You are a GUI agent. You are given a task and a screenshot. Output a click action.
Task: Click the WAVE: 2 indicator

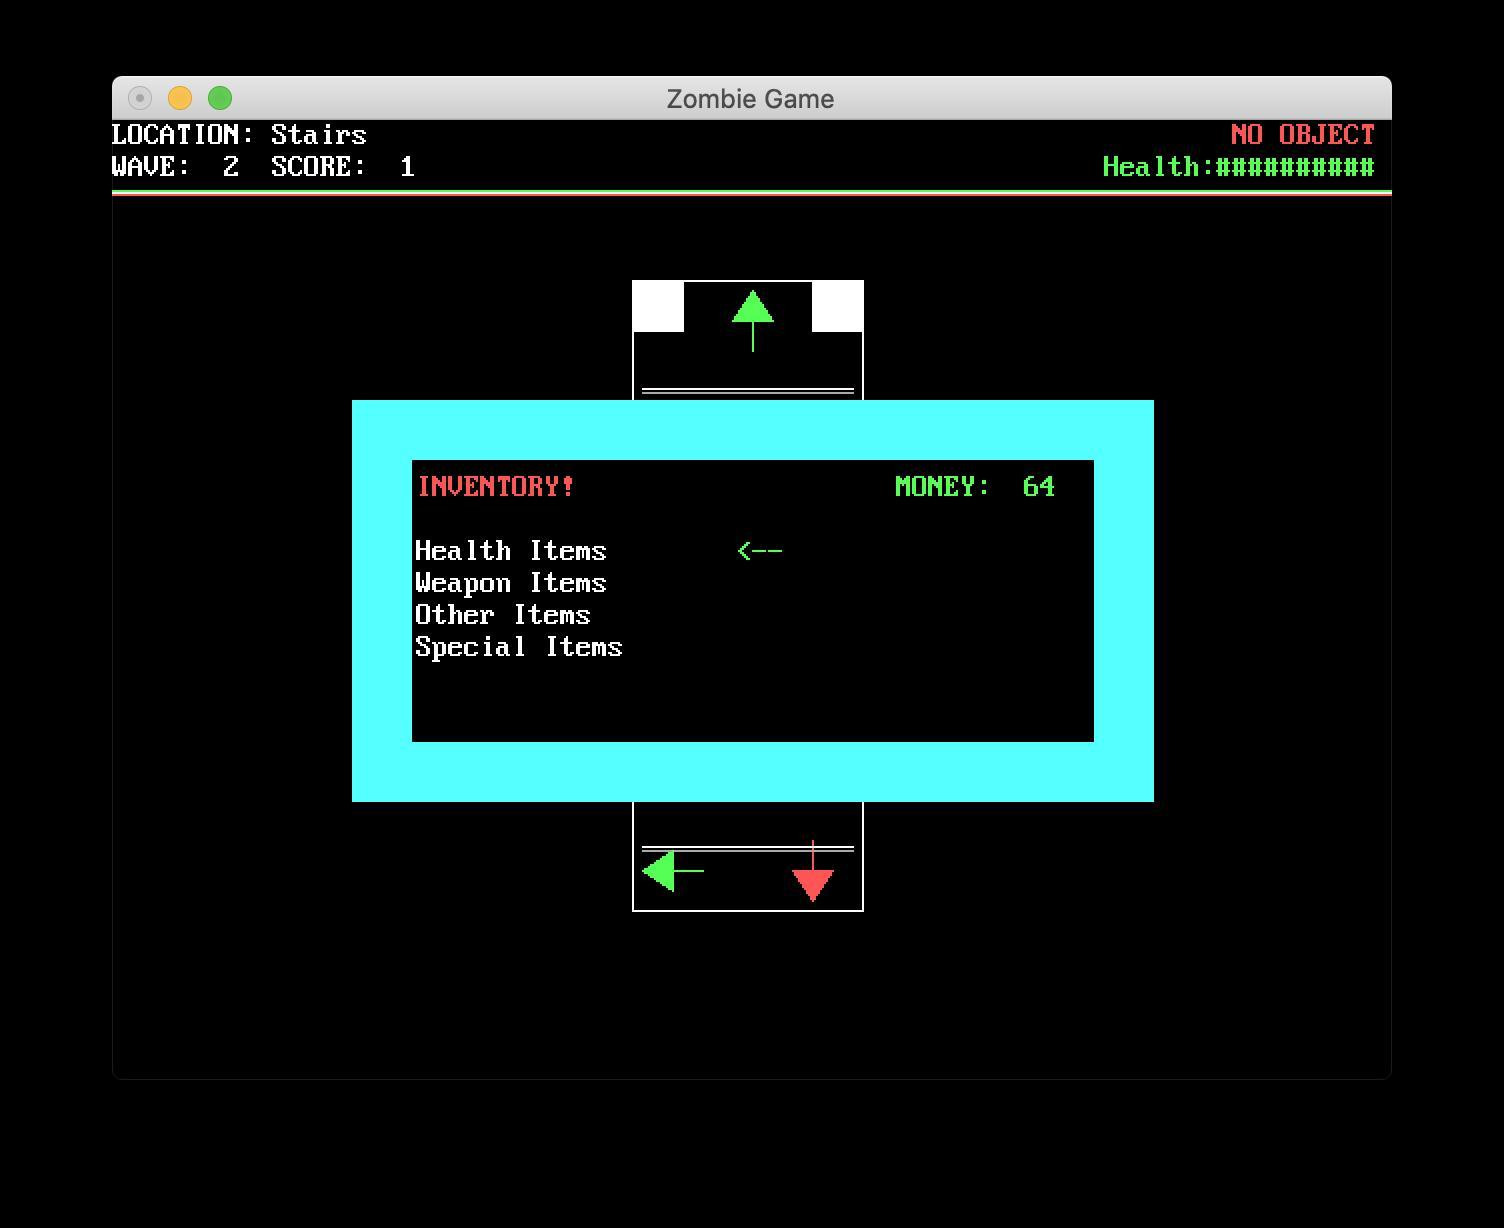[x=176, y=167]
